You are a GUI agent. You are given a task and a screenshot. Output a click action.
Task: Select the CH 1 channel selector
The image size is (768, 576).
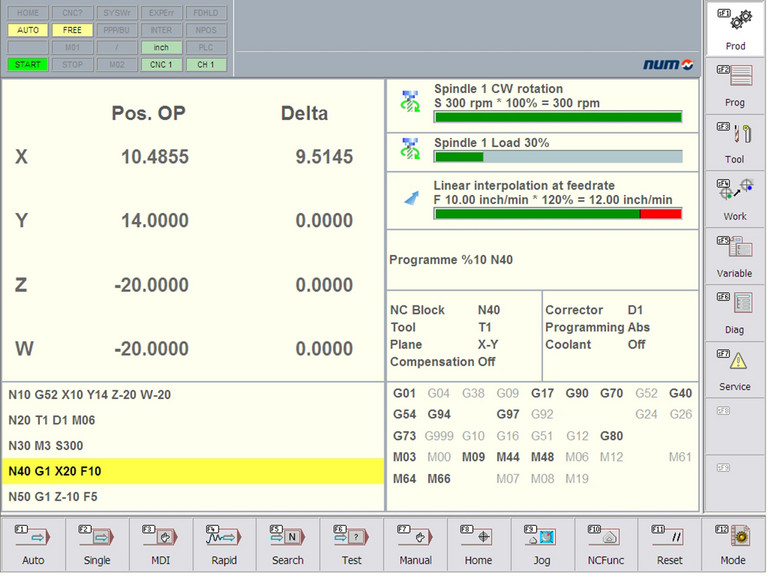[x=206, y=65]
